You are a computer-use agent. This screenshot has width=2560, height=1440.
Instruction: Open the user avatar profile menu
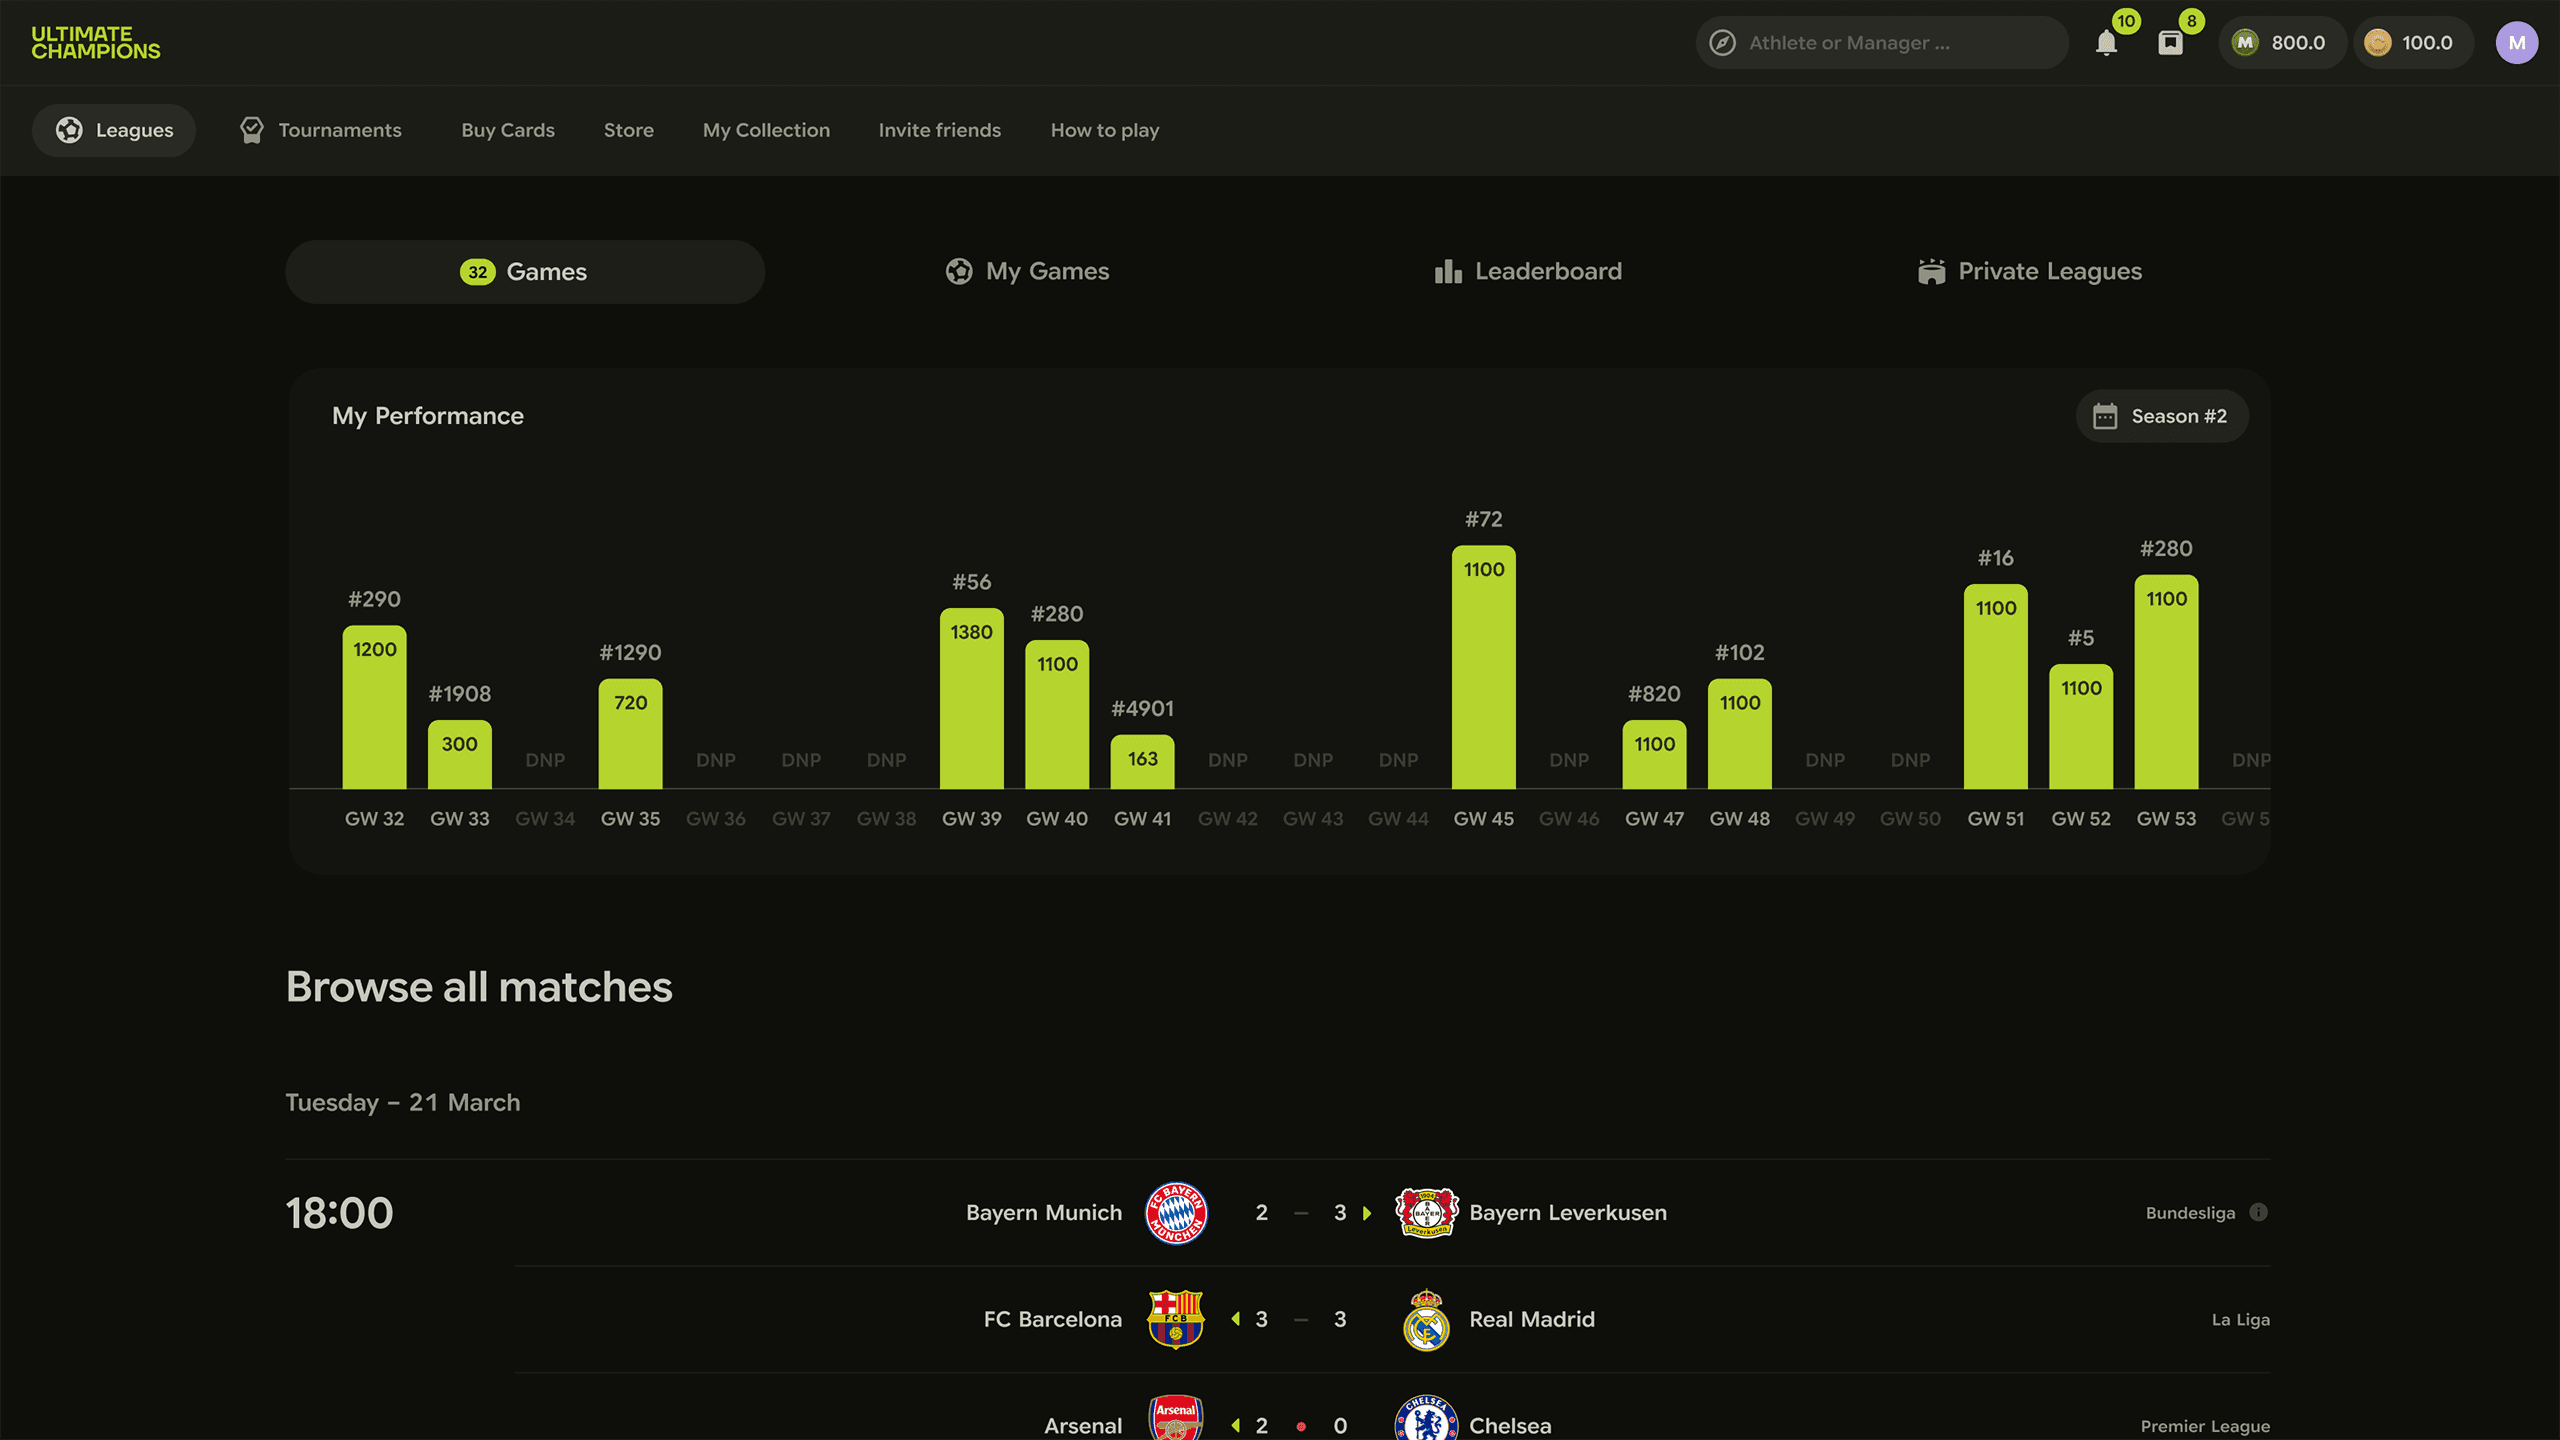(x=2516, y=43)
